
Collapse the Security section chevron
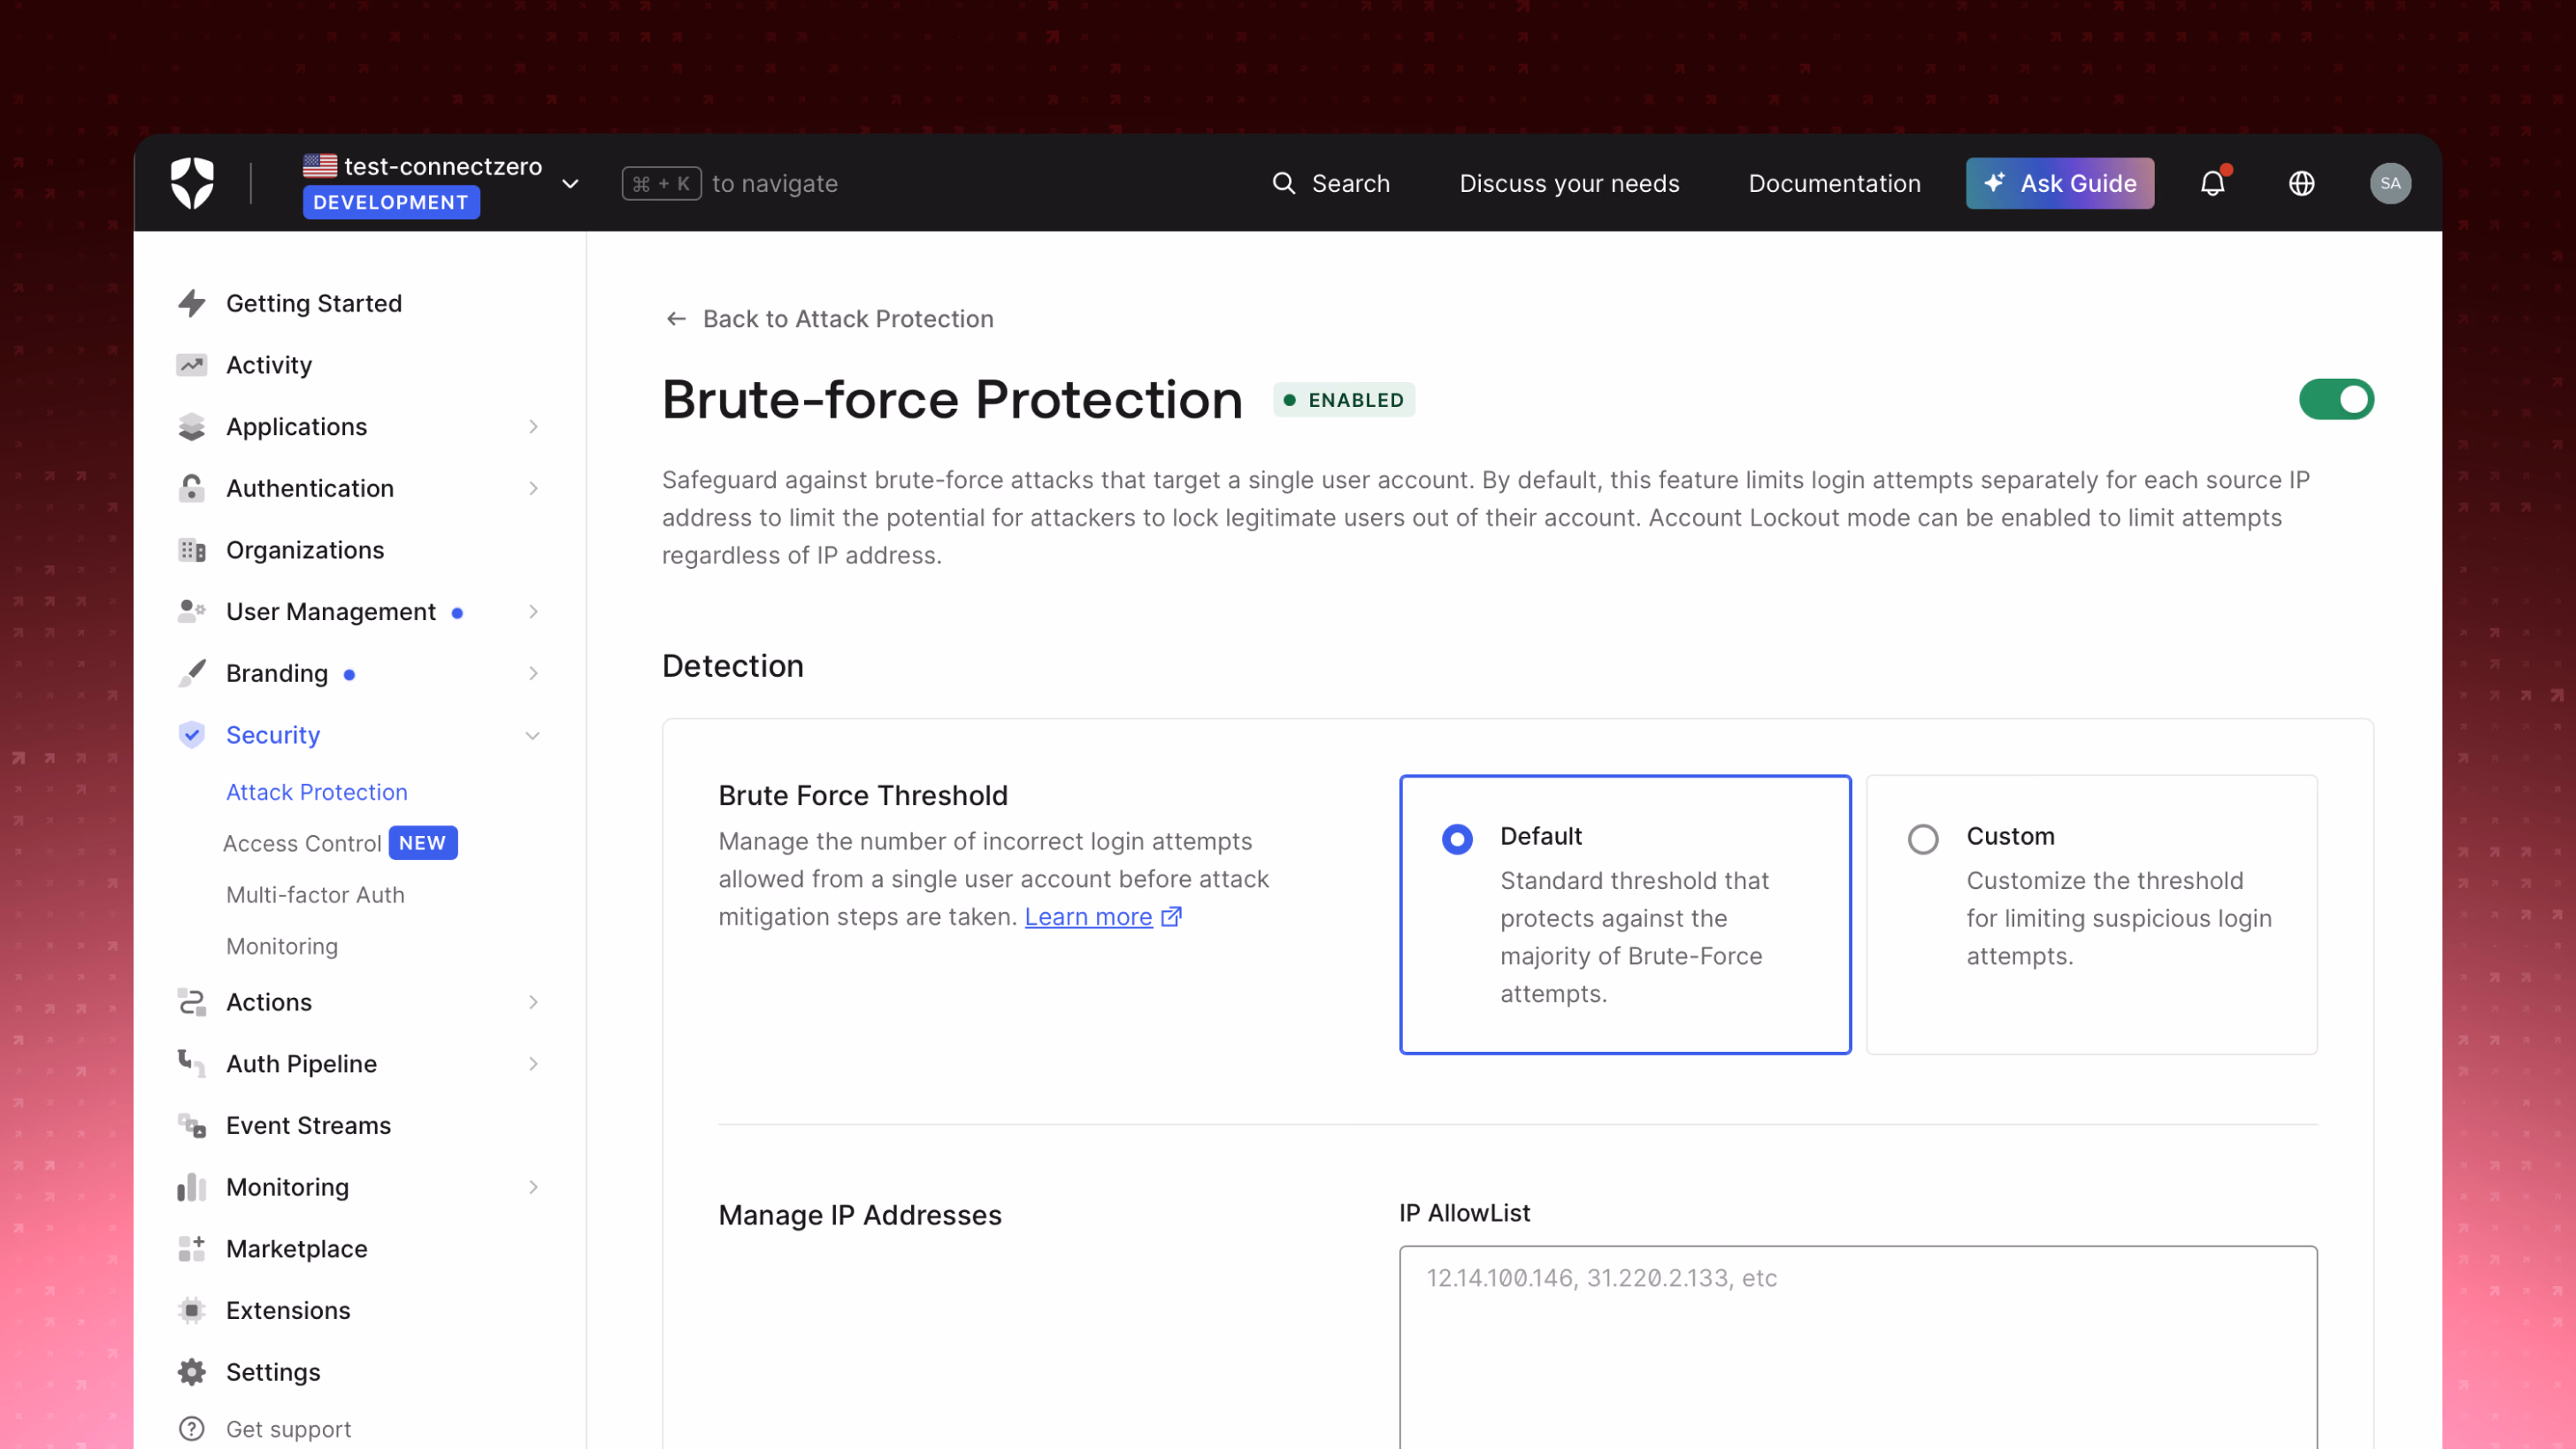pyautogui.click(x=532, y=736)
